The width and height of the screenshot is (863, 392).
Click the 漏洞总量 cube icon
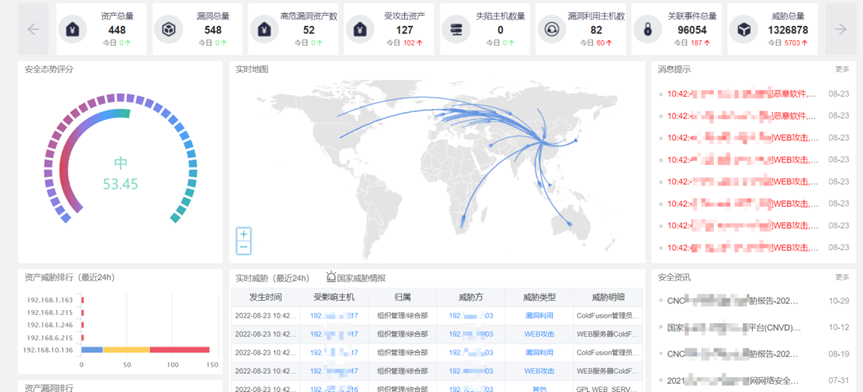(168, 29)
